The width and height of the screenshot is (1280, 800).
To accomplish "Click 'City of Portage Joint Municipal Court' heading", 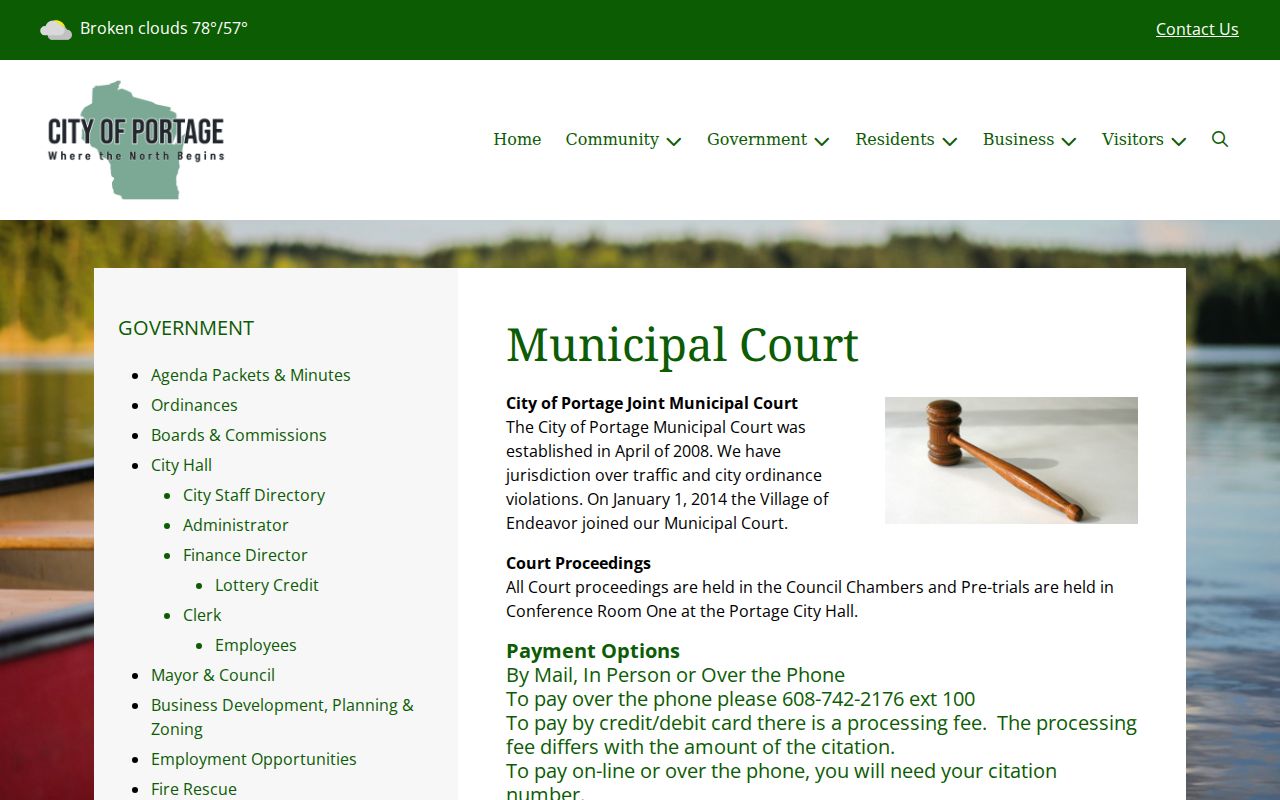I will 652,403.
